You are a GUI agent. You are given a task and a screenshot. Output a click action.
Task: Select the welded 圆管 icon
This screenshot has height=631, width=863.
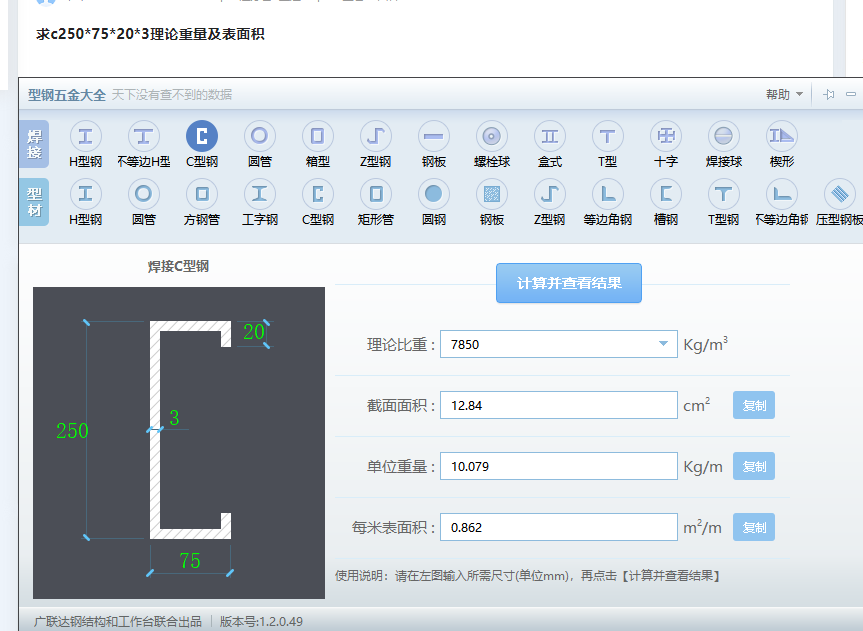tap(259, 140)
